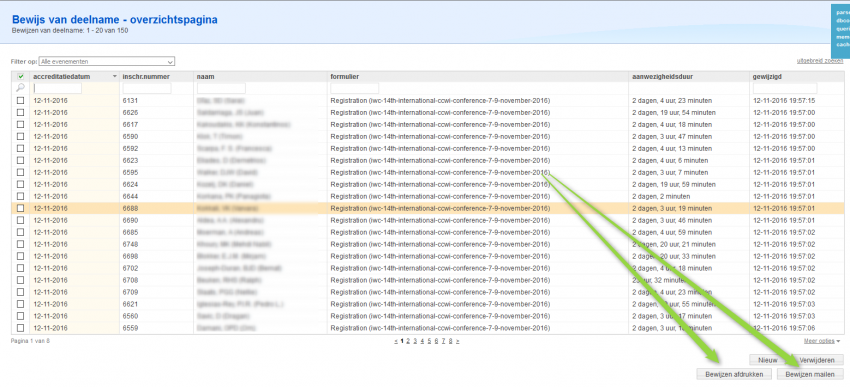Select the timestamp '12-11-2016 19:57:06'
The image size is (850, 387).
(784, 328)
